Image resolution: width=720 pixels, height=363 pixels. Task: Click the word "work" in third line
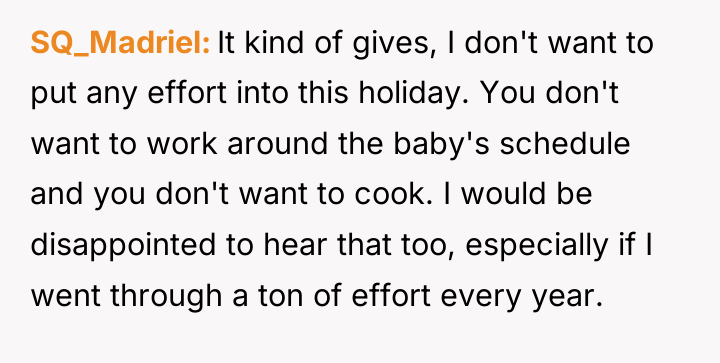coord(182,143)
